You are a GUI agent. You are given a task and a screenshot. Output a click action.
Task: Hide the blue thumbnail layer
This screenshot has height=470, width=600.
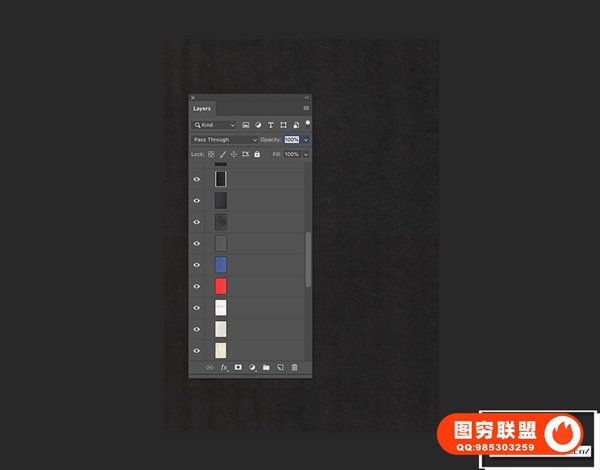tap(196, 265)
